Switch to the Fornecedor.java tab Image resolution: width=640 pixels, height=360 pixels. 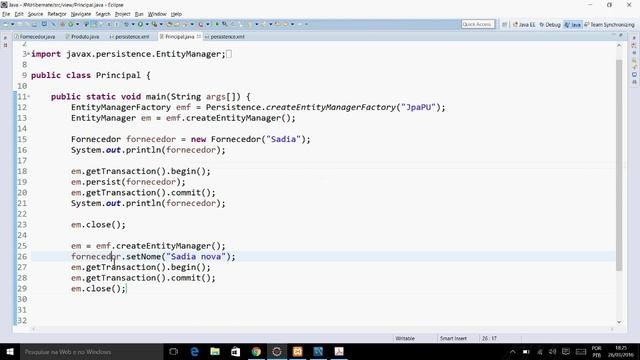[x=35, y=37]
